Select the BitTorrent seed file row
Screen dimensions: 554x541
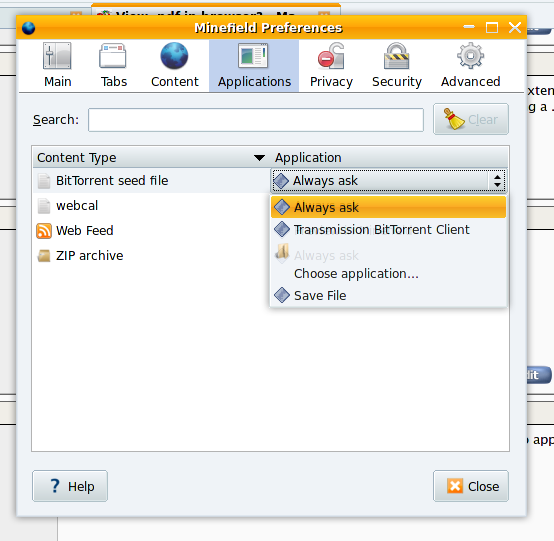click(x=152, y=181)
